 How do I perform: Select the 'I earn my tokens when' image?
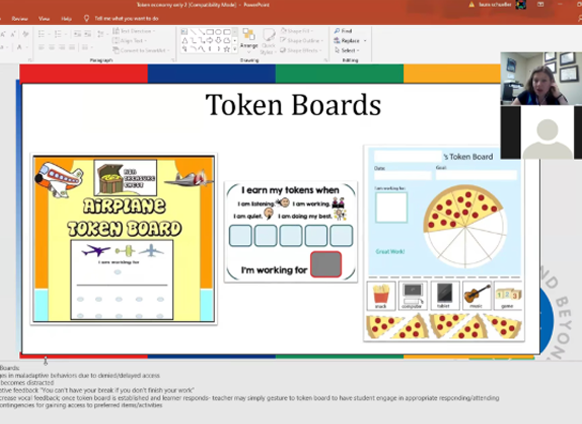[291, 232]
